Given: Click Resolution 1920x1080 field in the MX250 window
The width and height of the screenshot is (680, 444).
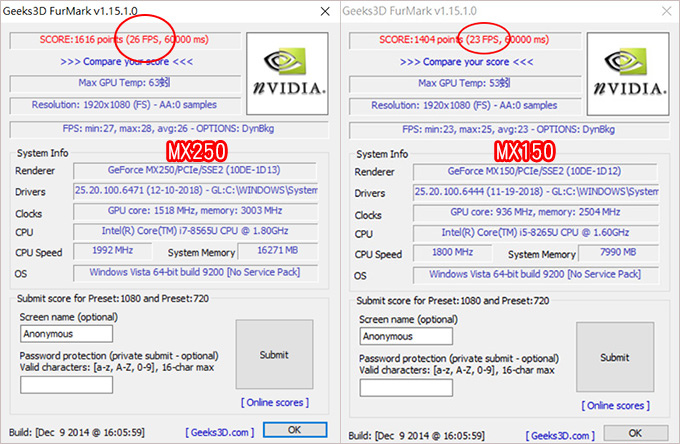Looking at the screenshot, I should click(125, 105).
